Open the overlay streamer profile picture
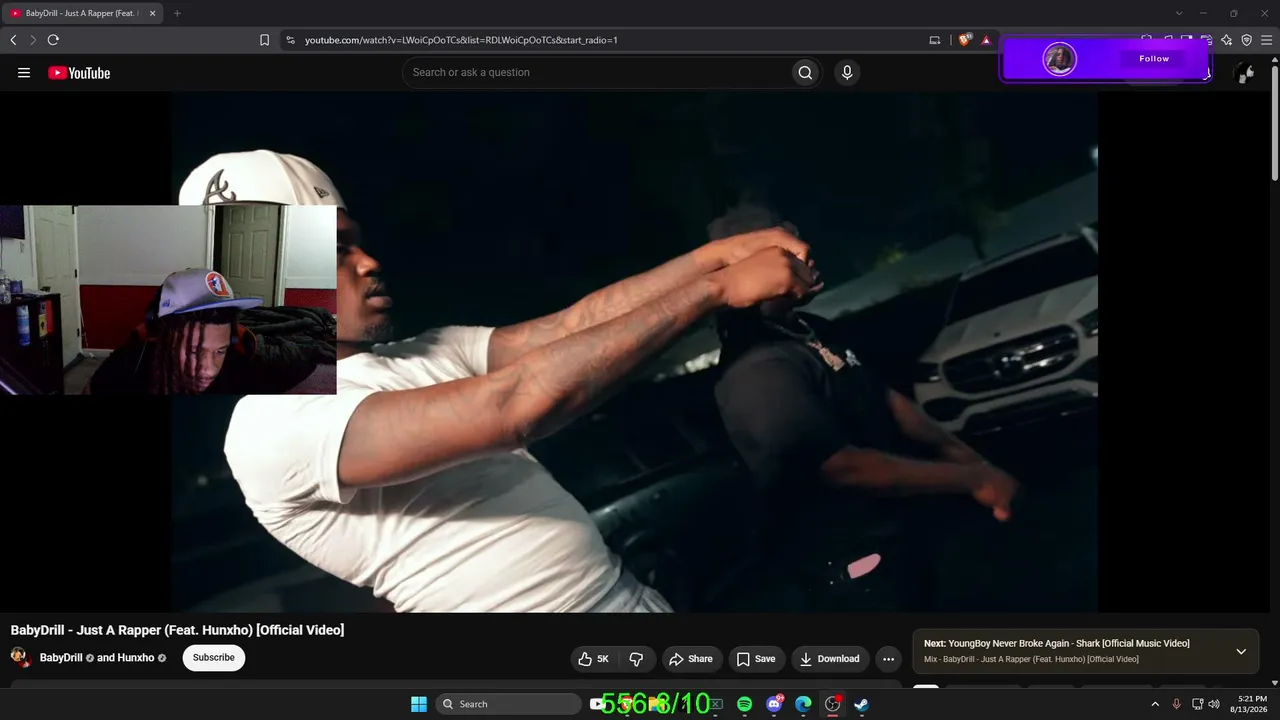The height and width of the screenshot is (720, 1280). 1059,59
